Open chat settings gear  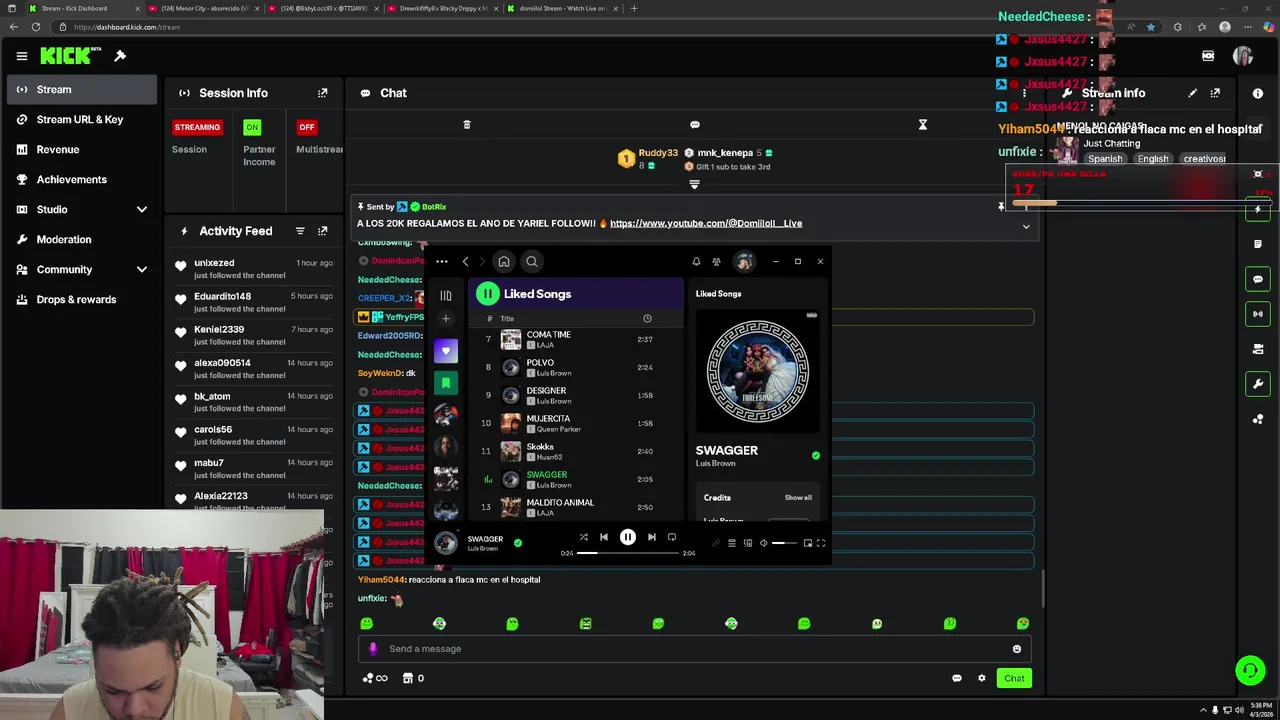[981, 678]
